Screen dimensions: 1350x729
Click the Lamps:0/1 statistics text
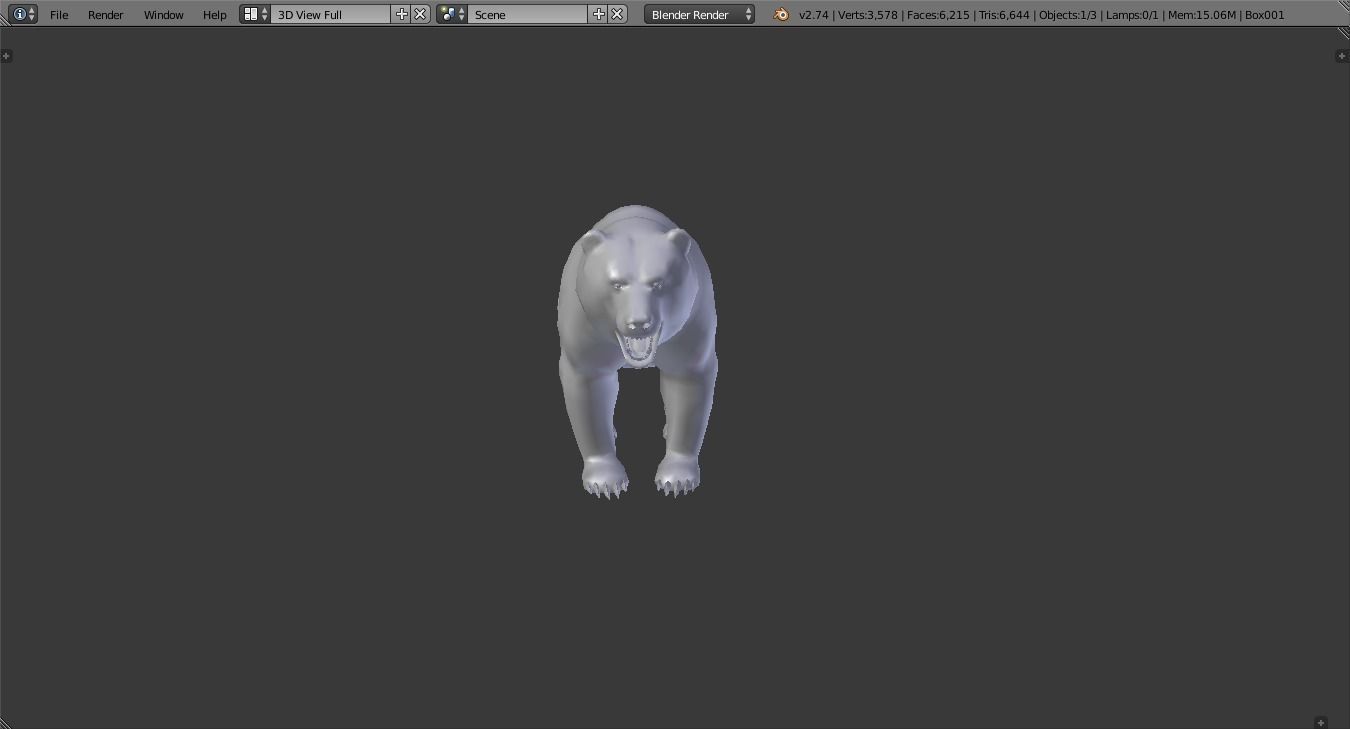pyautogui.click(x=1133, y=15)
